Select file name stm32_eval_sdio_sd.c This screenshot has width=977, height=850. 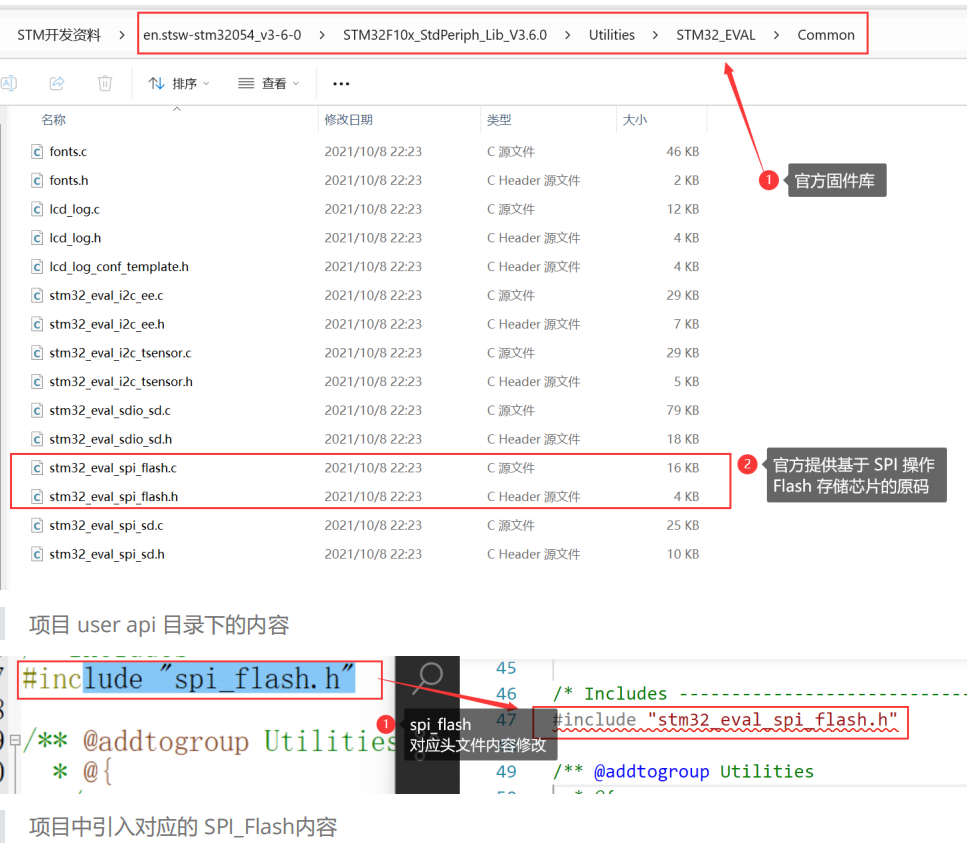coord(110,410)
